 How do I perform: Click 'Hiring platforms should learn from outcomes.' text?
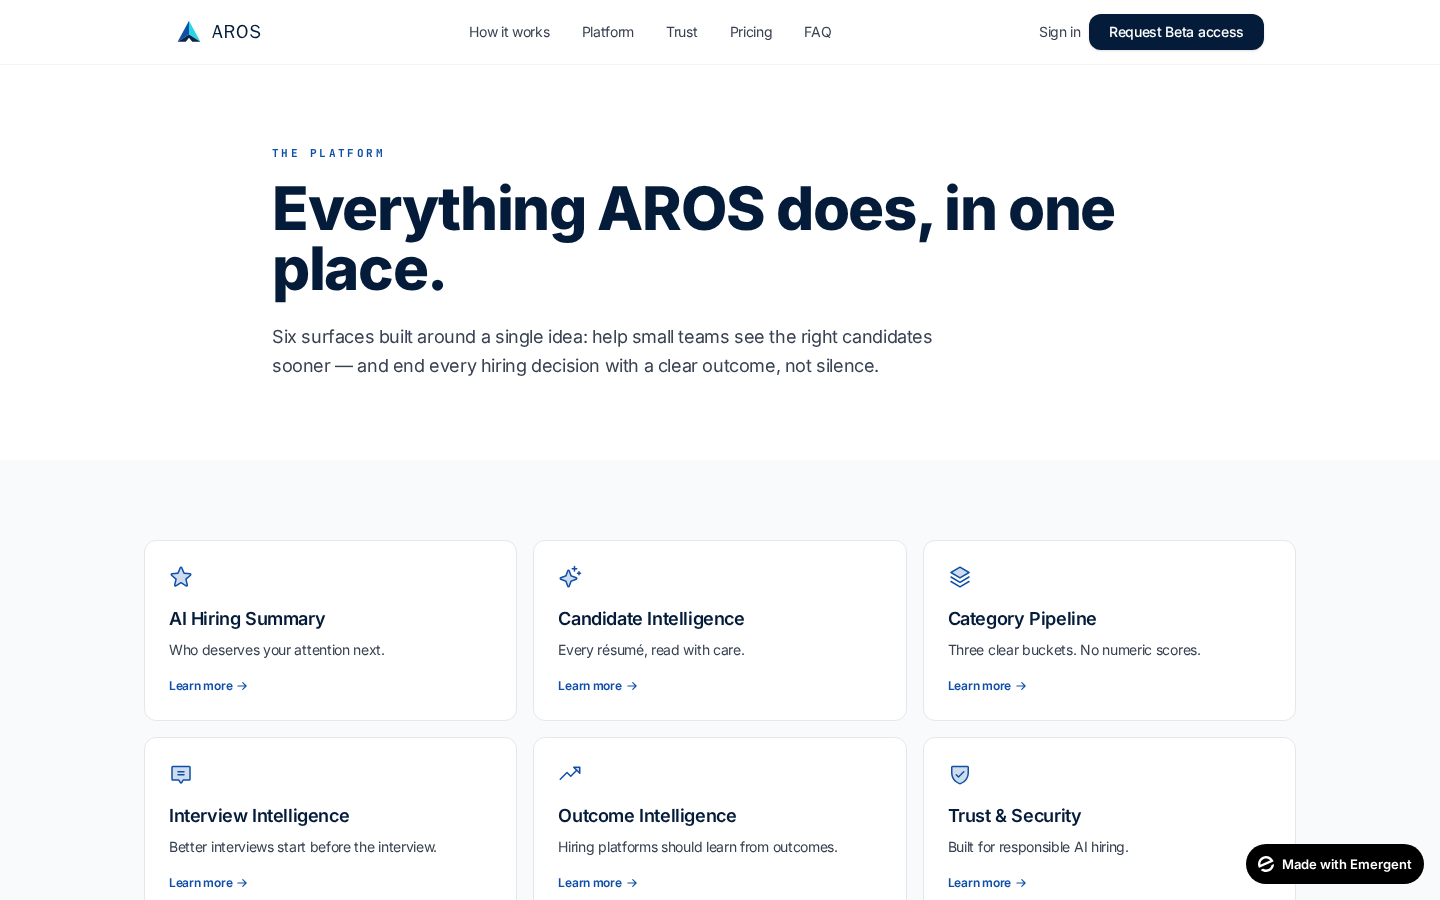(698, 847)
